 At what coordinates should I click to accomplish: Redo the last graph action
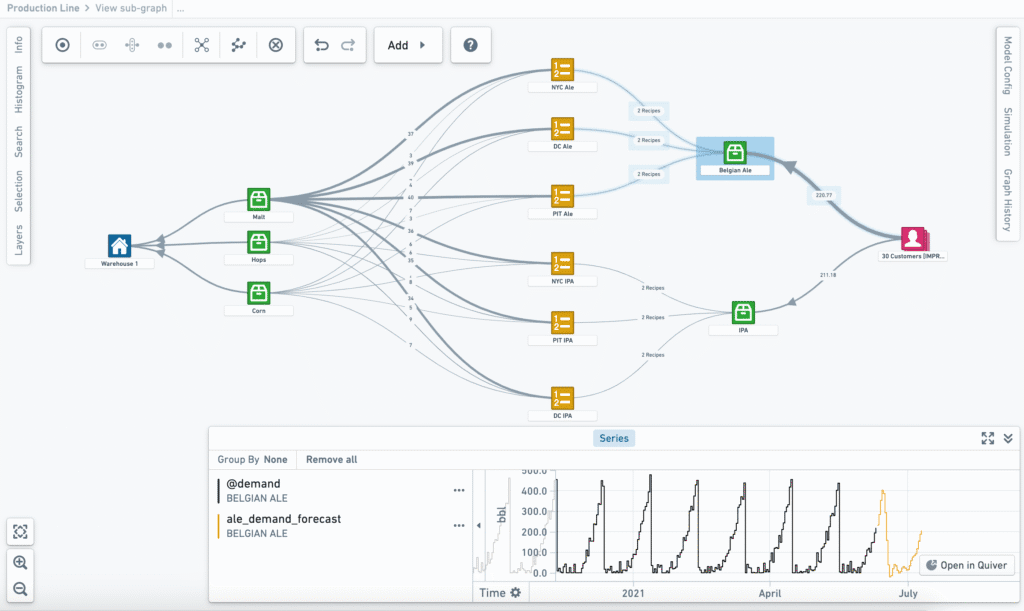[x=348, y=45]
